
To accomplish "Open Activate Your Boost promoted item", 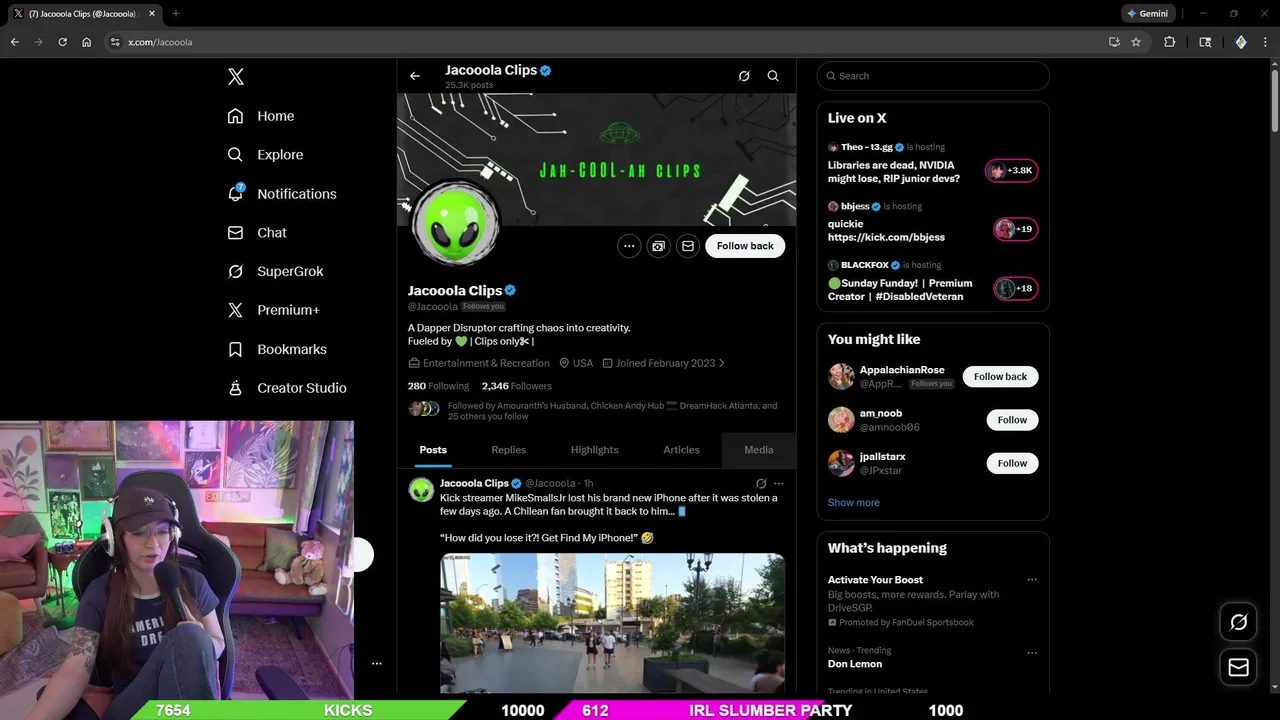I will tap(875, 580).
